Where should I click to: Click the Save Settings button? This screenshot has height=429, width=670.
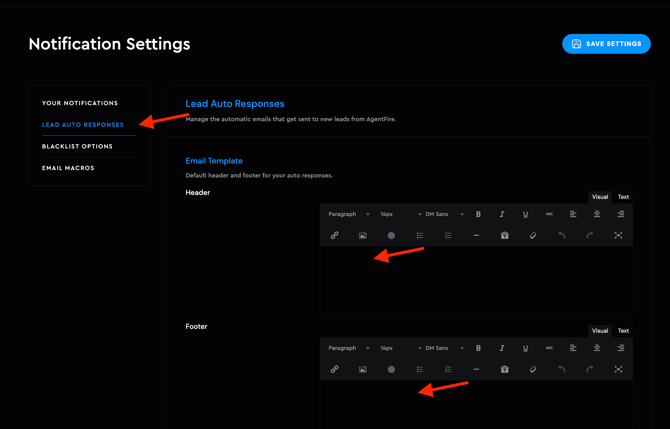click(x=606, y=44)
